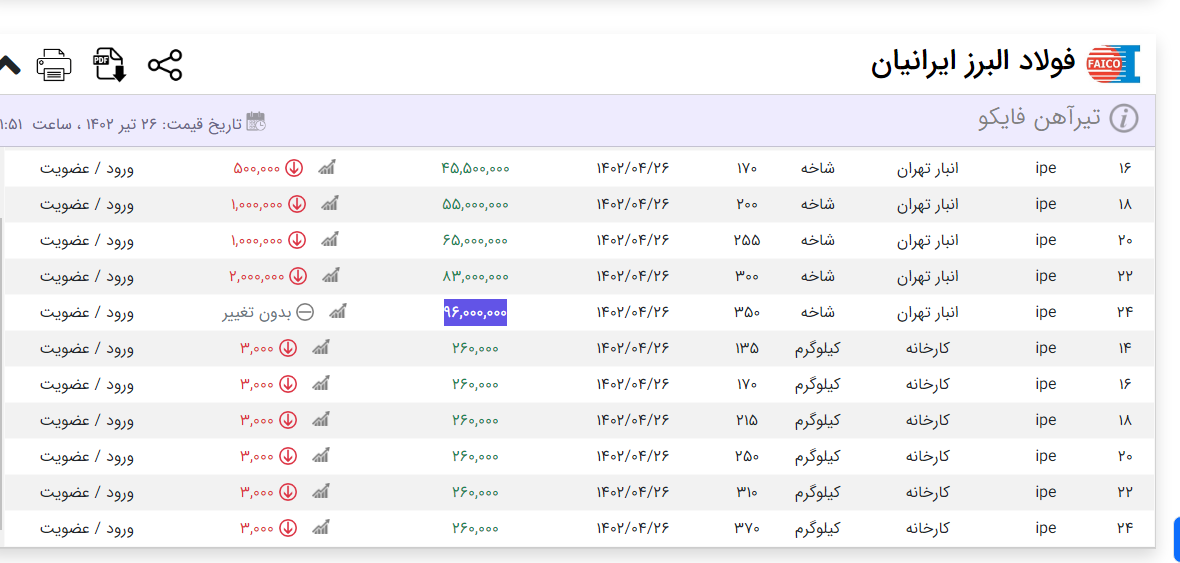The height and width of the screenshot is (563, 1180).
Task: Open chart icon in weight 310 کیلوگرم row
Action: [x=321, y=492]
